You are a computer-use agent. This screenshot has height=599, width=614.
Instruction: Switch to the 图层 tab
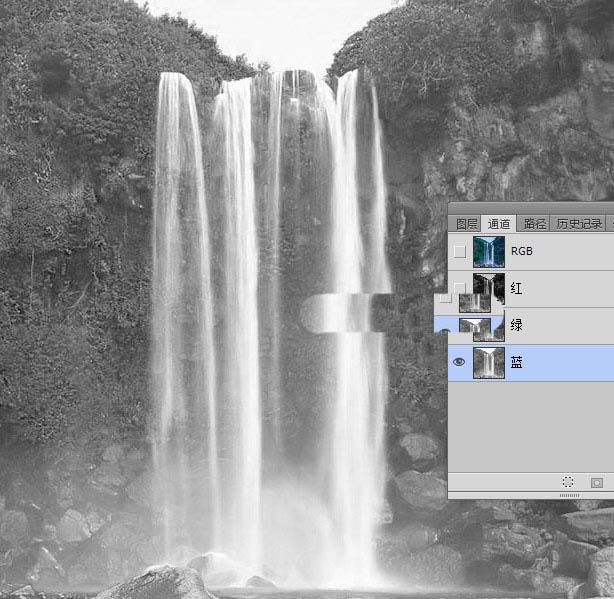pyautogui.click(x=466, y=224)
